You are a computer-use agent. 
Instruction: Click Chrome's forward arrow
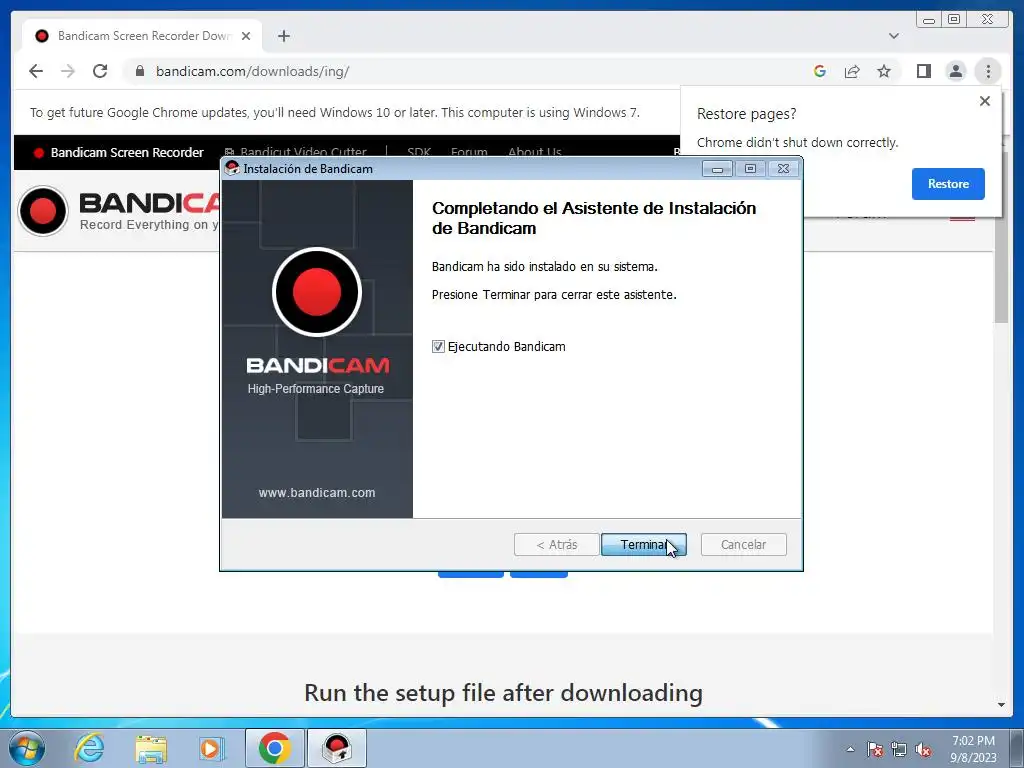click(x=68, y=71)
